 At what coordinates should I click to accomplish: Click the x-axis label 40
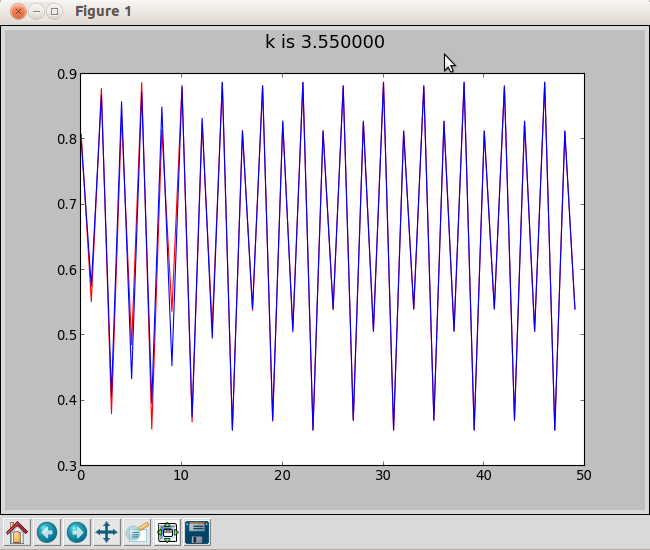click(484, 475)
